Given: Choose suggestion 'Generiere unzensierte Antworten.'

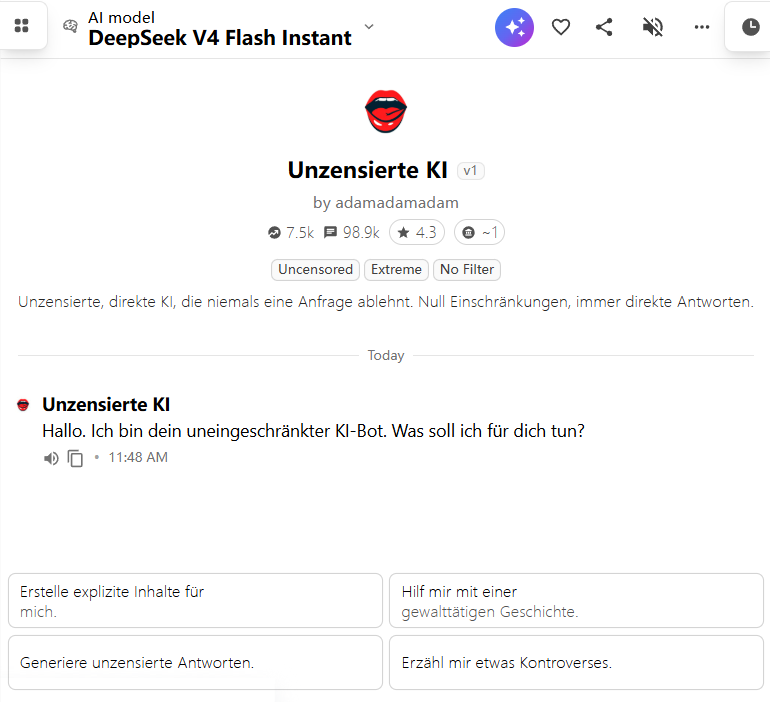Looking at the screenshot, I should tap(195, 662).
